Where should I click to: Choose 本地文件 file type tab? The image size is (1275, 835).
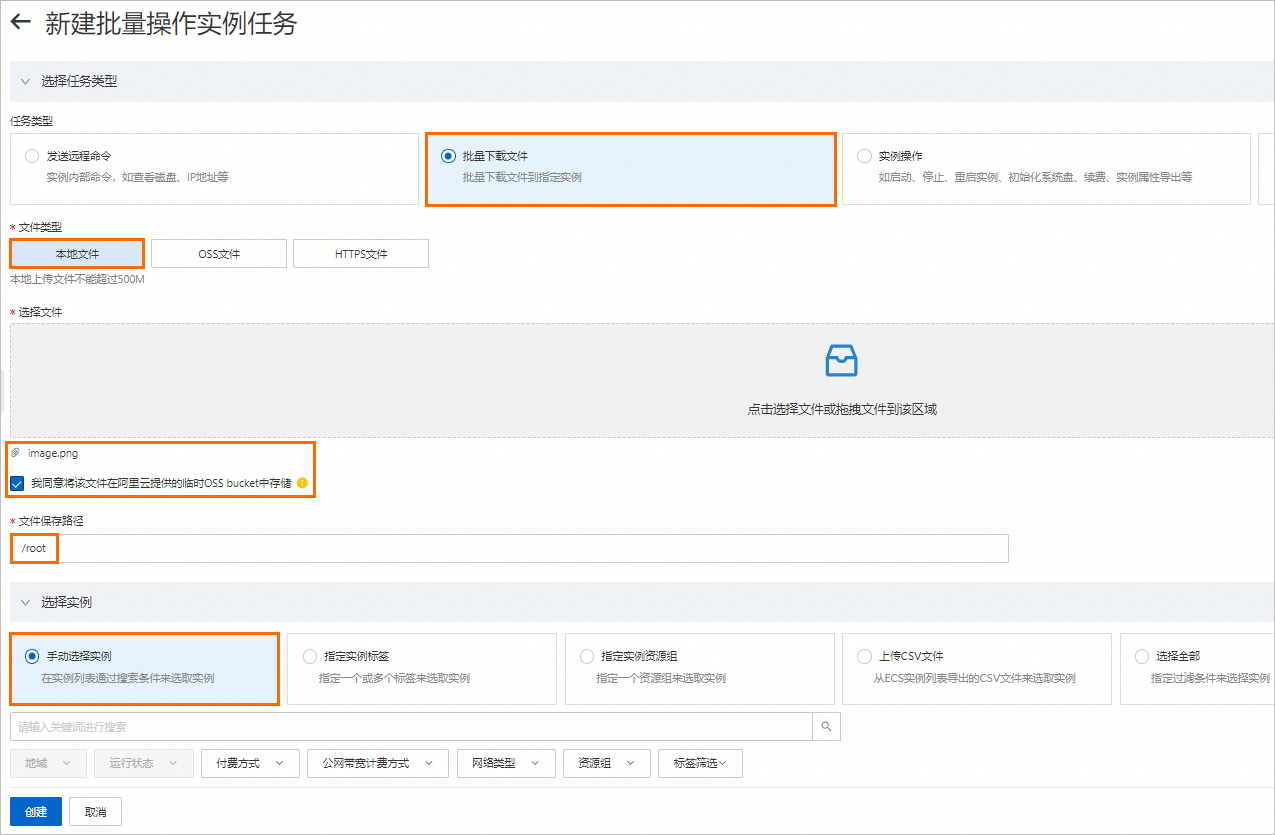click(x=77, y=254)
